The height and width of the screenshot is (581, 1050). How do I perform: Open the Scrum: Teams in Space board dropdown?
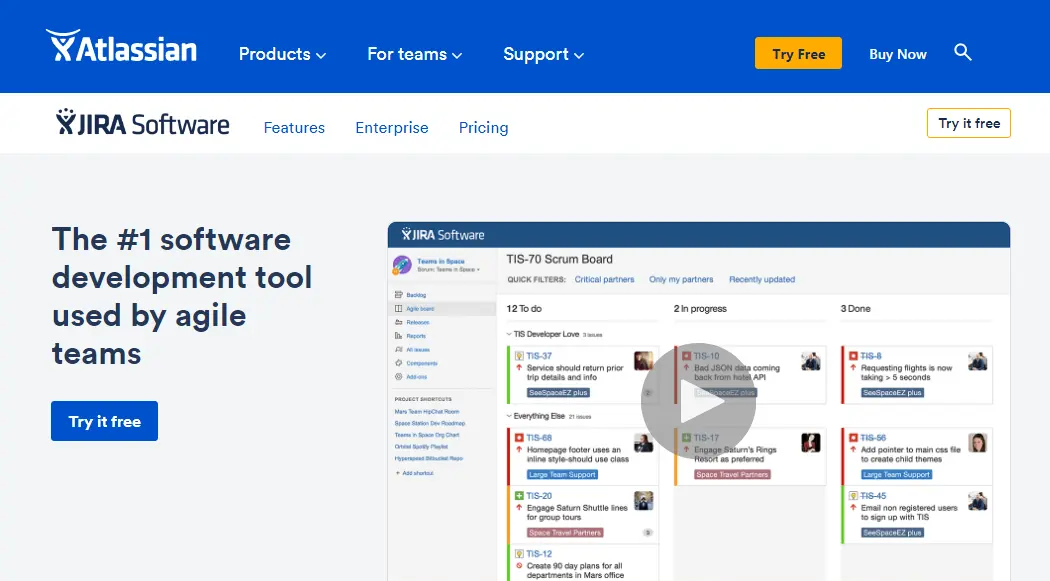[449, 270]
